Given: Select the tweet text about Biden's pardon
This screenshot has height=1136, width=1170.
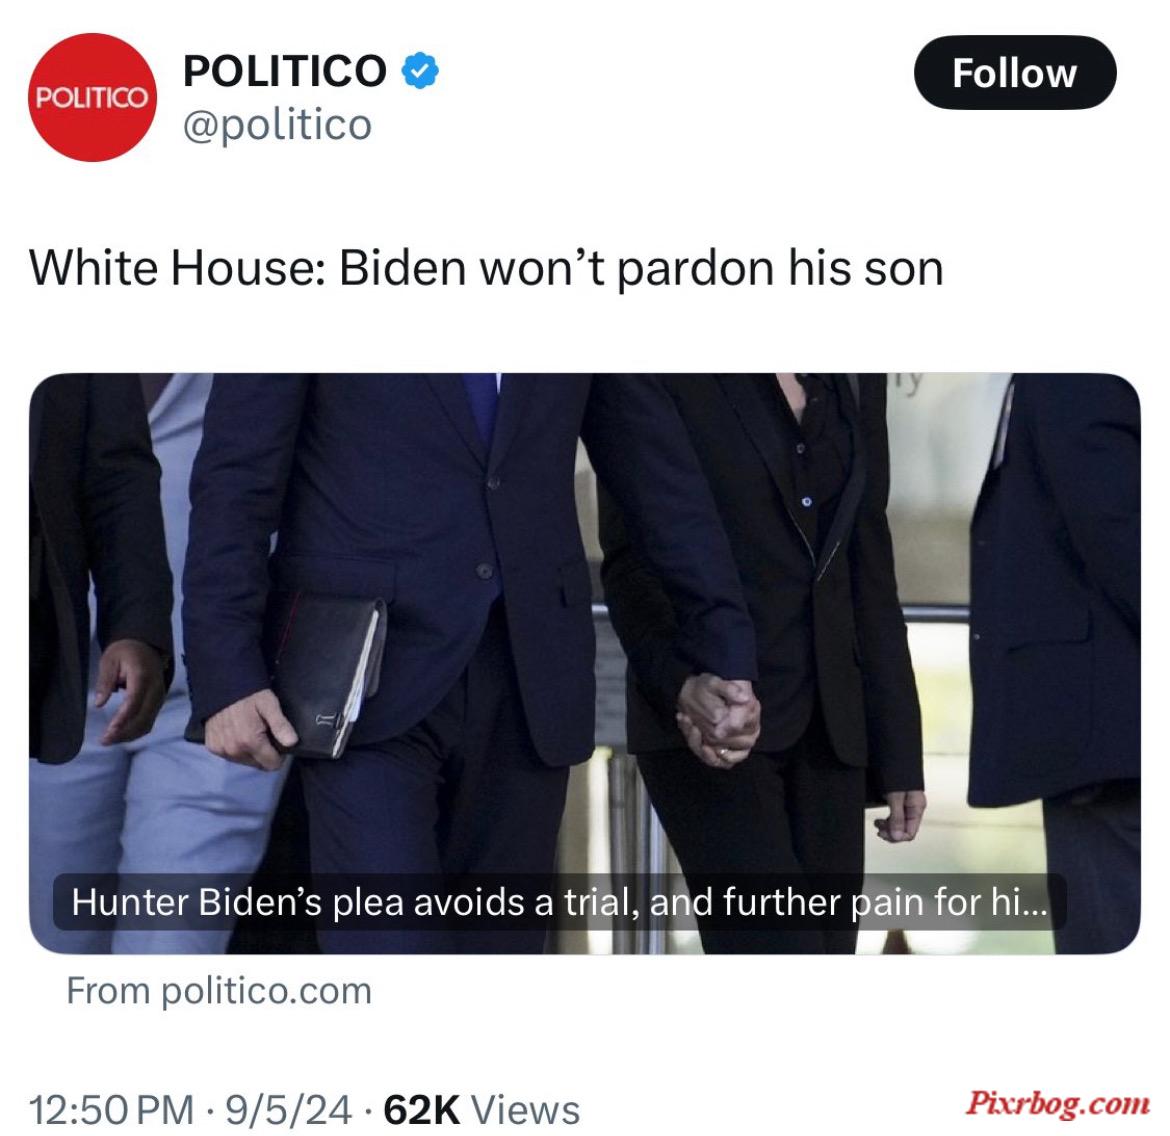Looking at the screenshot, I should tap(487, 268).
